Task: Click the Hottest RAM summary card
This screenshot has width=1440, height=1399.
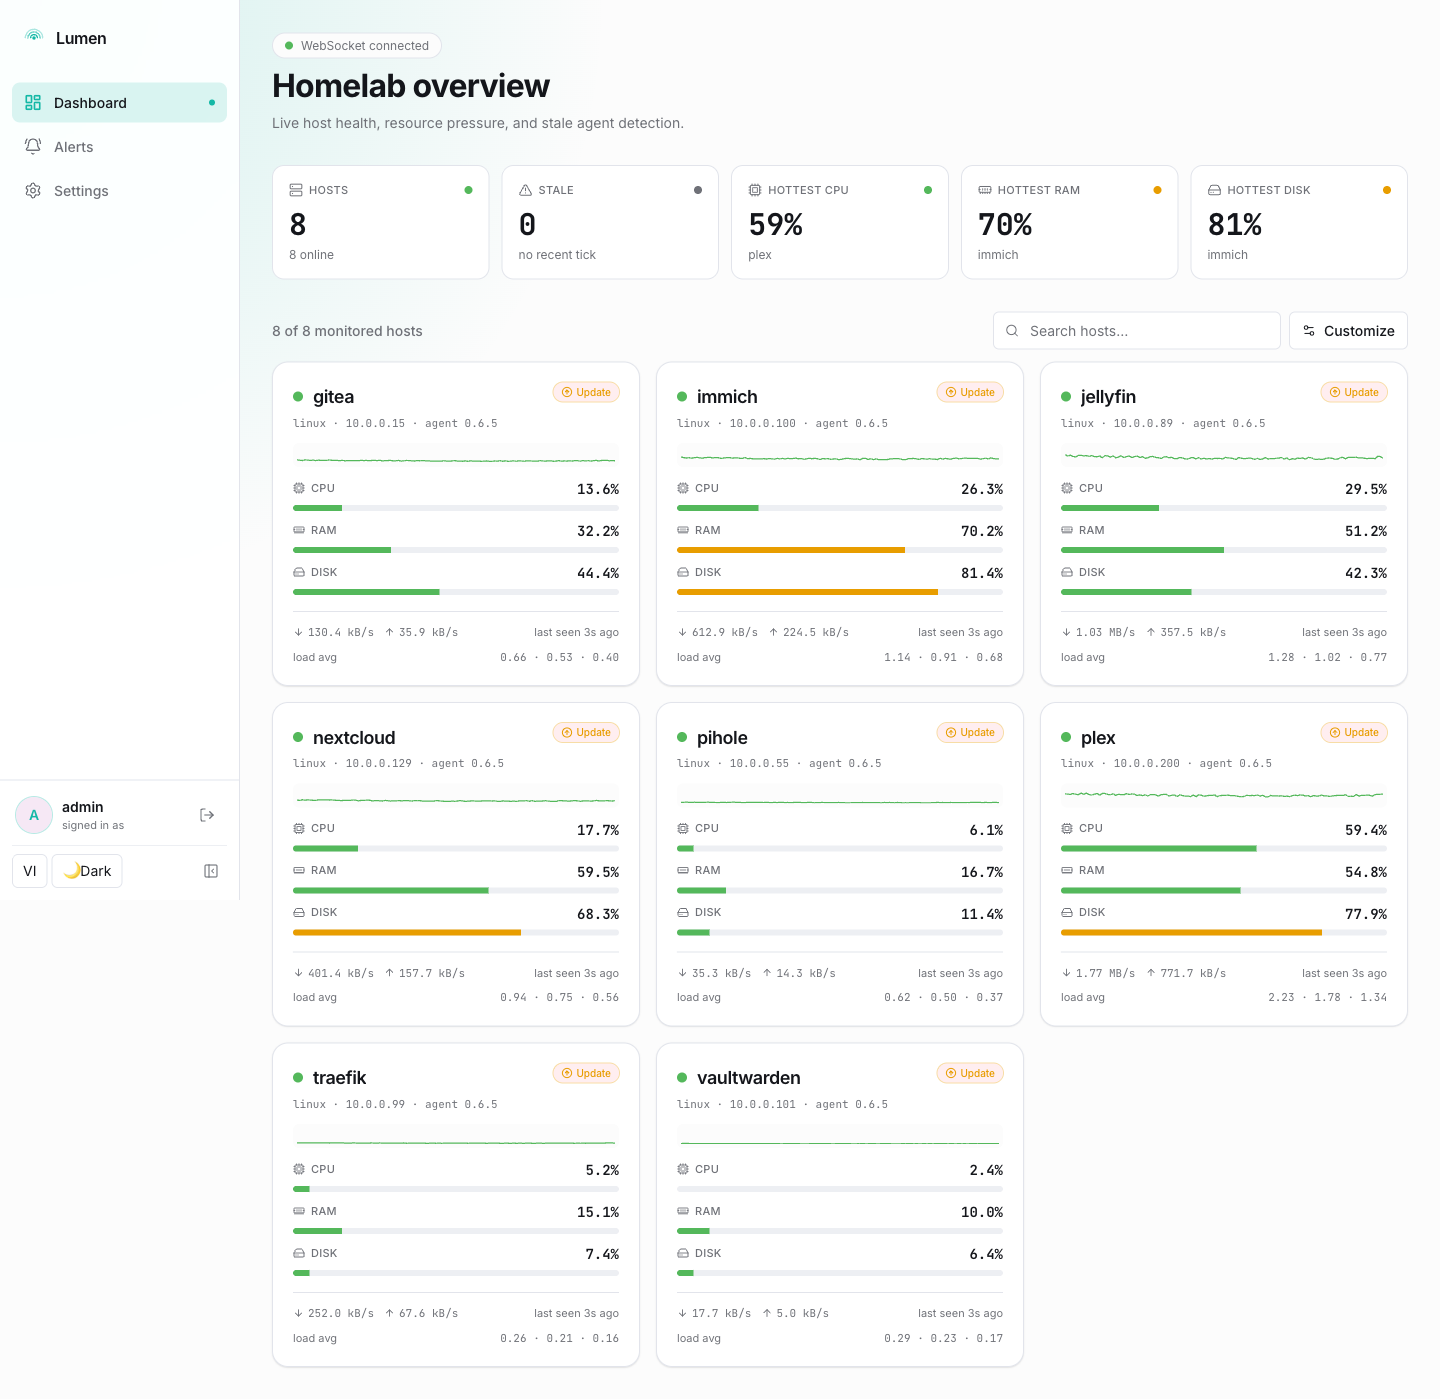Action: (1069, 222)
